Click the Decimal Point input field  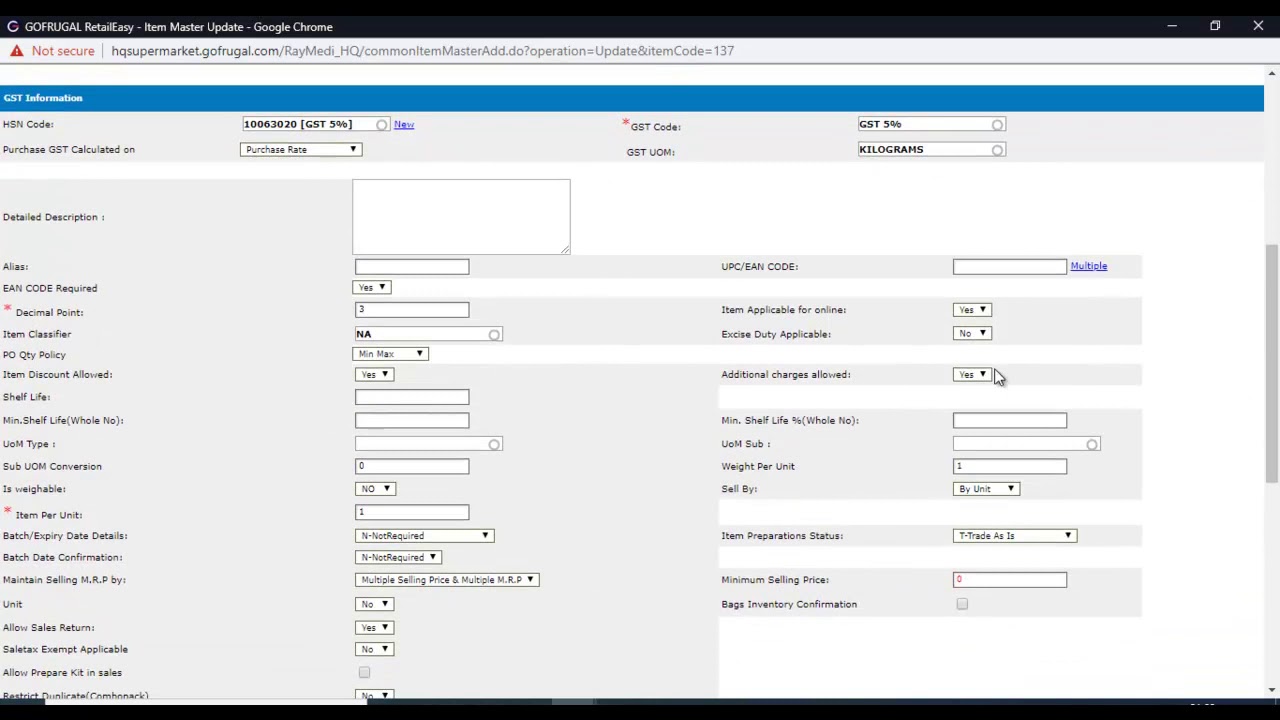click(412, 310)
